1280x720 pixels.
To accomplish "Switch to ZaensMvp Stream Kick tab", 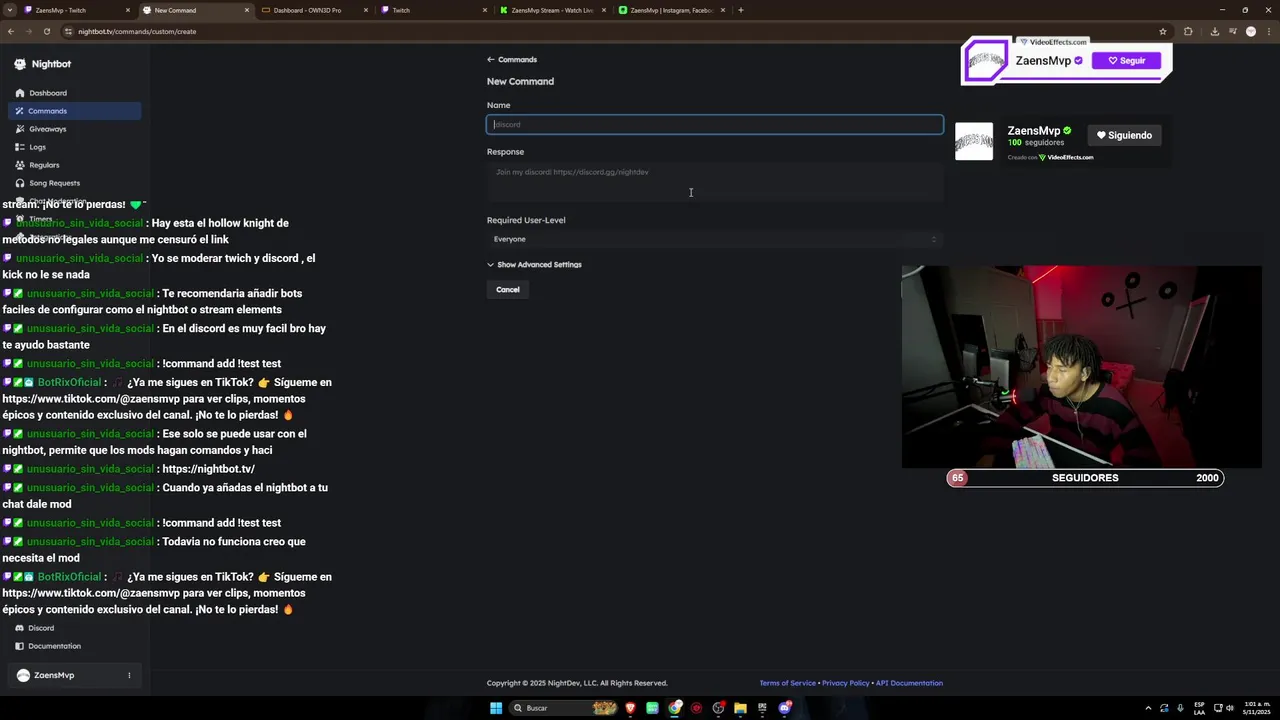I will tap(553, 10).
